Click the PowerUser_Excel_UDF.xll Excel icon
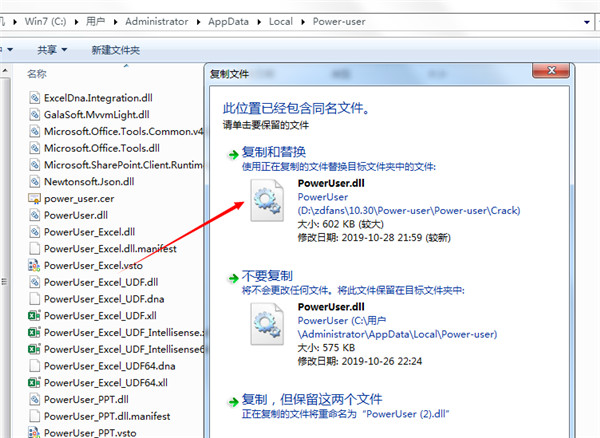Screen dimensions: 600x438 pyautogui.click(x=34, y=316)
